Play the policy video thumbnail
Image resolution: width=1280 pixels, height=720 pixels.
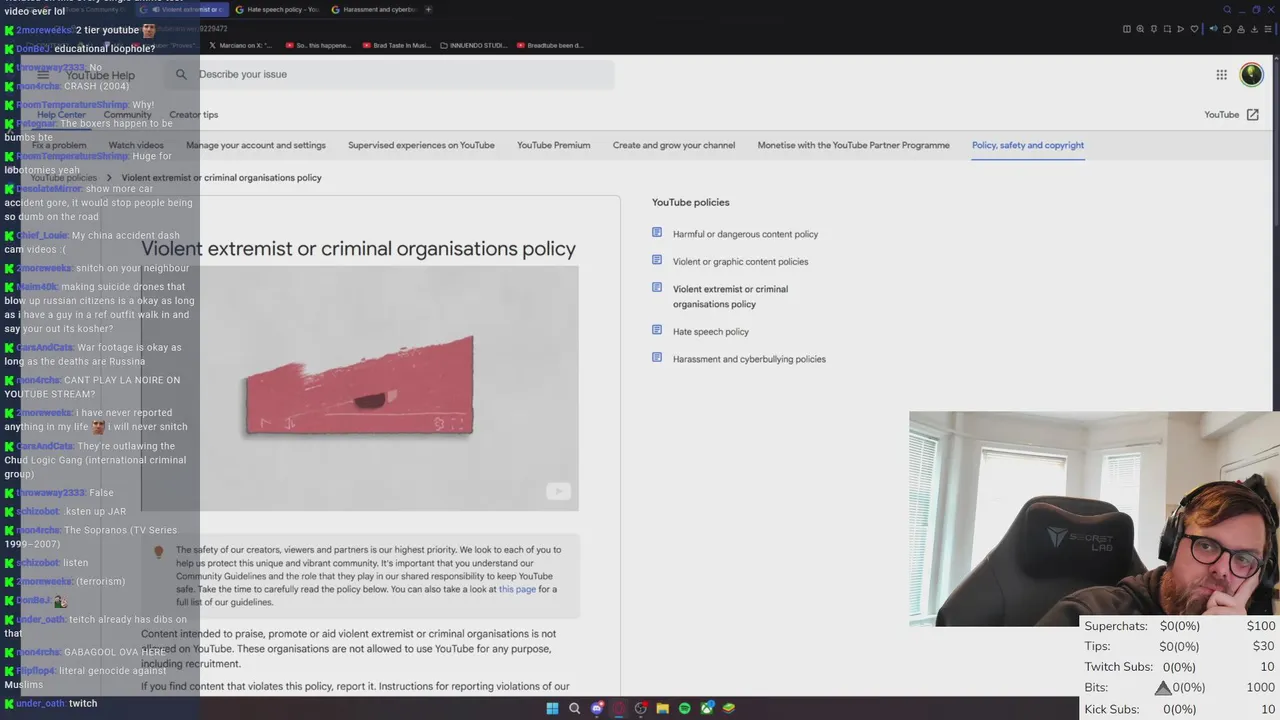click(x=359, y=388)
